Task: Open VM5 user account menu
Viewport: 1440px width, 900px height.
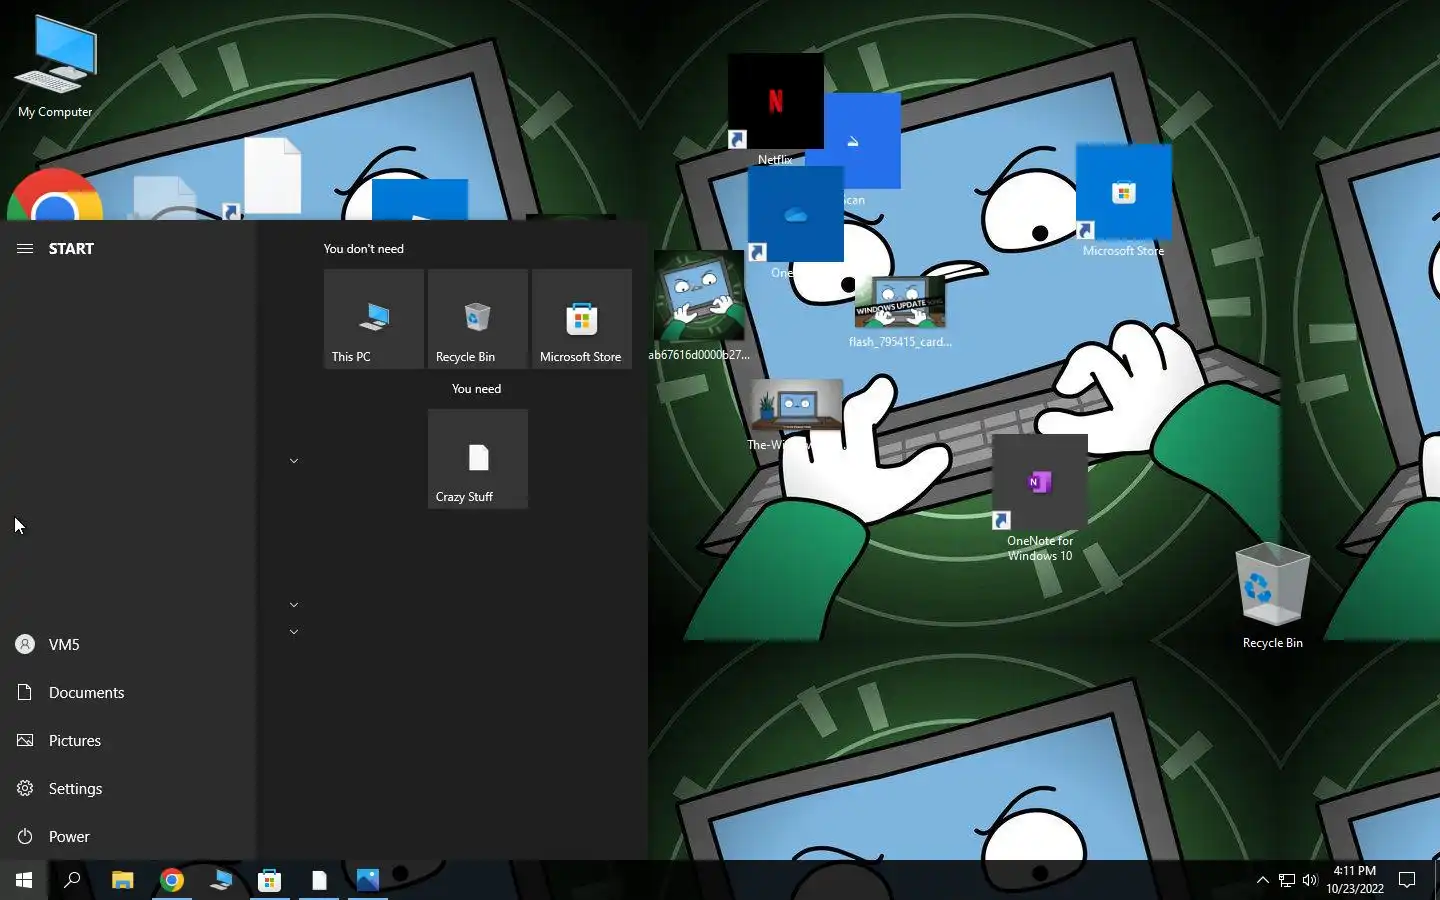Action: coord(128,645)
